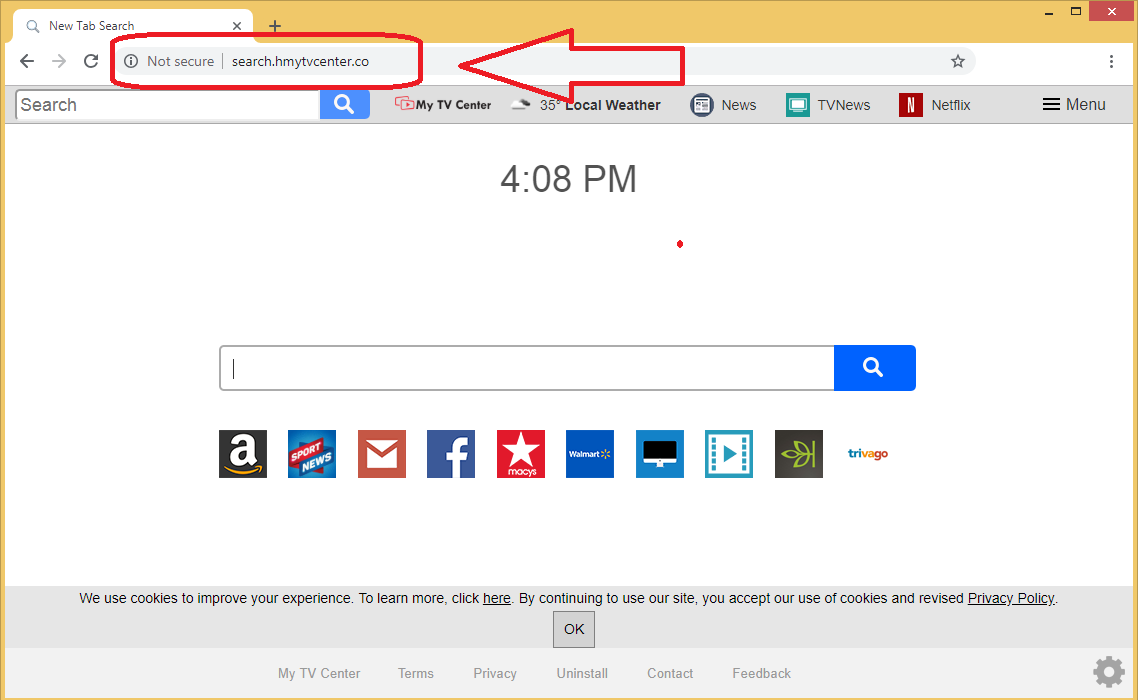Open a new tab with the plus button
1140x700 pixels.
[275, 26]
